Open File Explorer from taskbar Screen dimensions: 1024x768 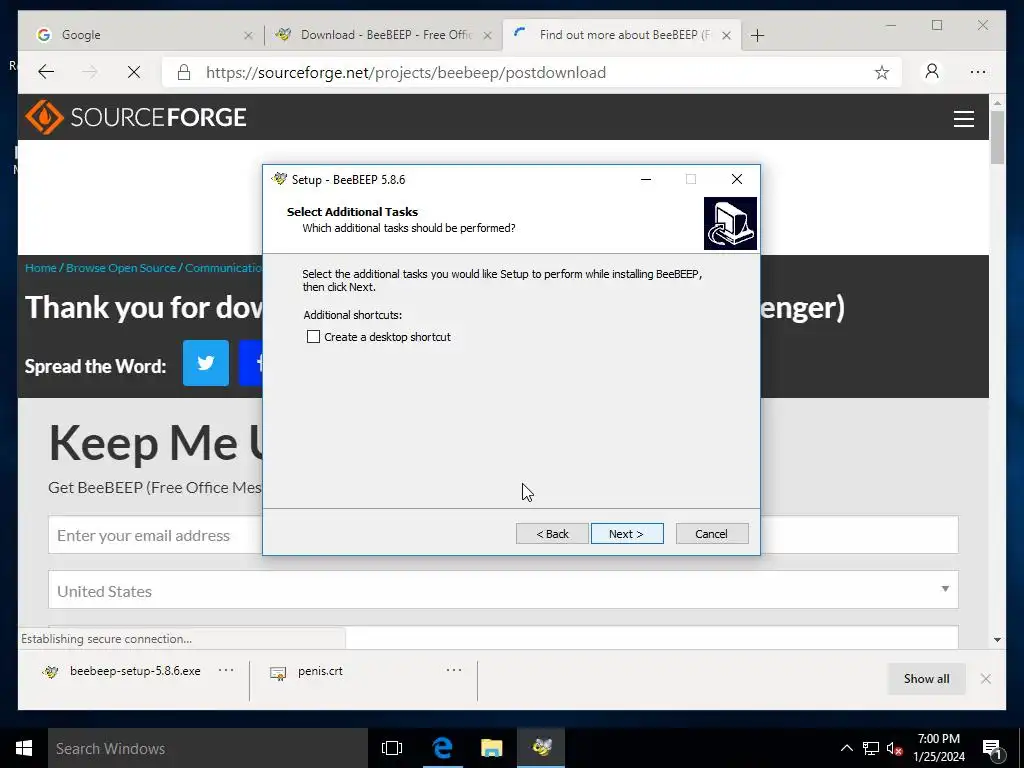[x=492, y=748]
